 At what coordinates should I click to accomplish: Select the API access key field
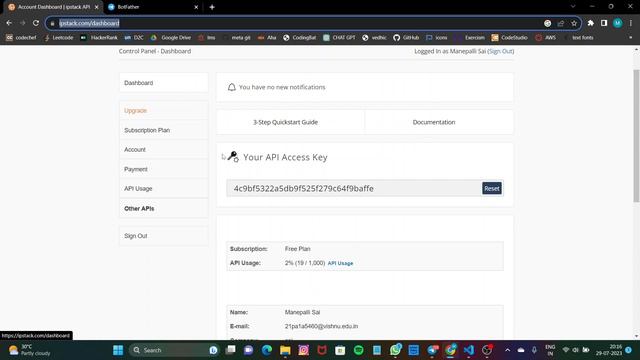click(x=354, y=189)
